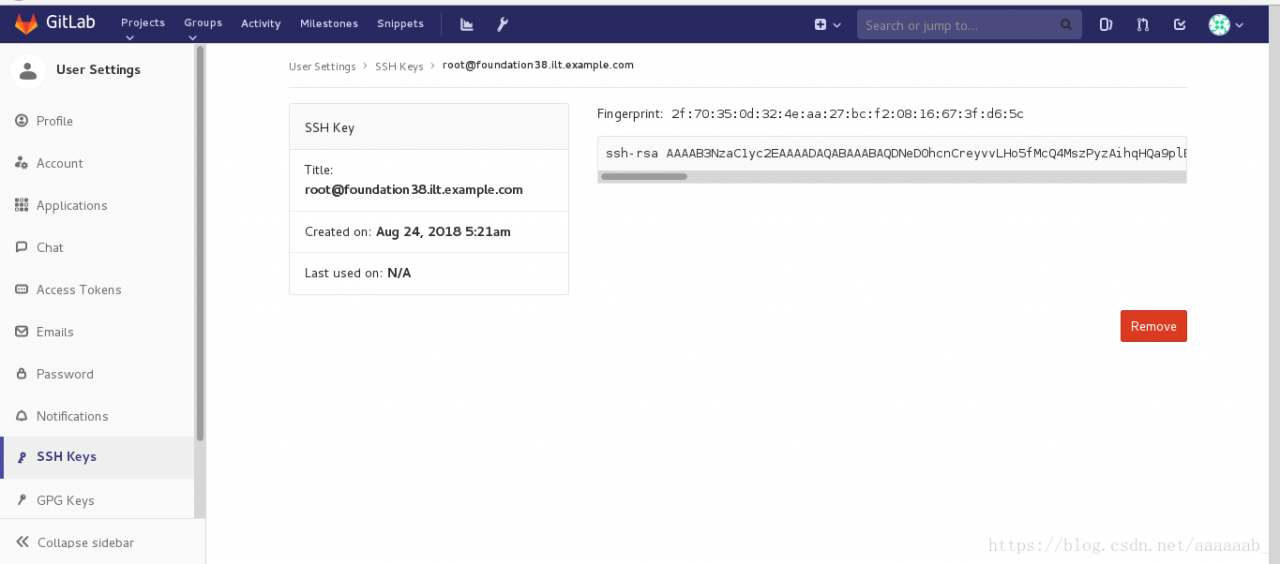Screen dimensions: 1280x564
Task: Remove this SSH key
Action: (x=1153, y=326)
